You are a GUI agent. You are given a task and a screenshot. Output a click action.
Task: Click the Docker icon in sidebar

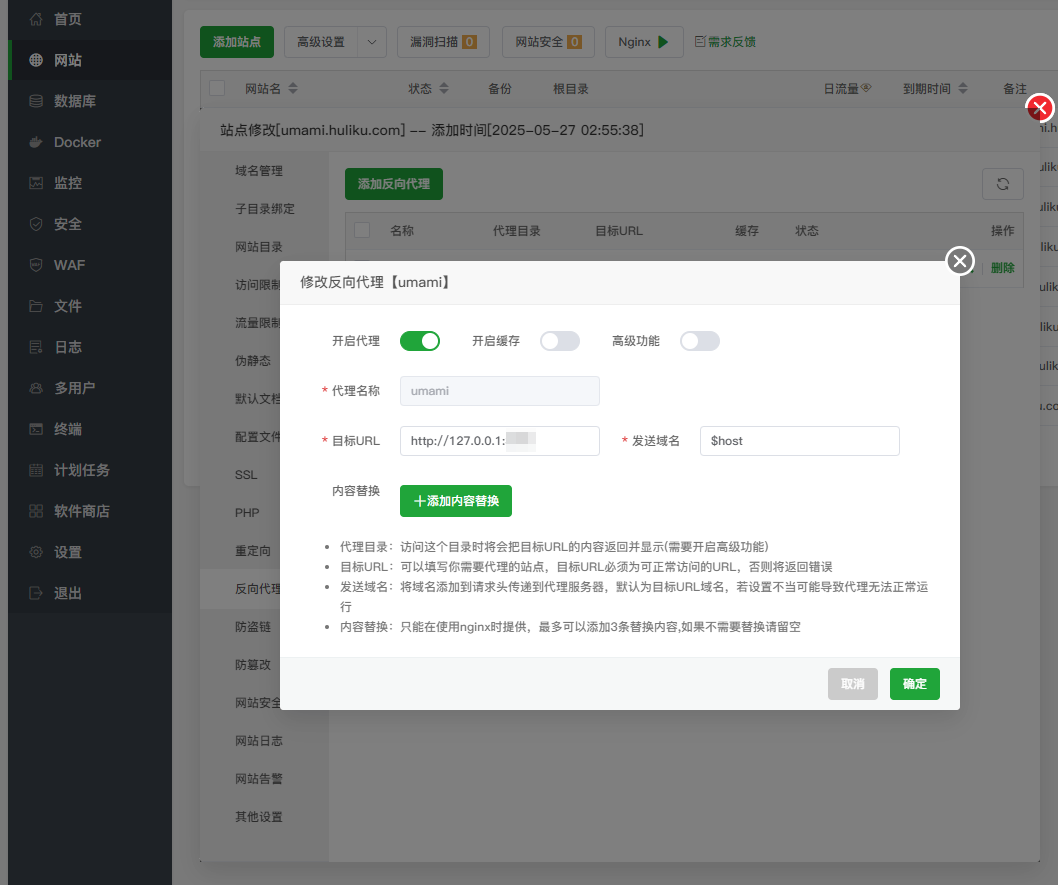(x=36, y=142)
